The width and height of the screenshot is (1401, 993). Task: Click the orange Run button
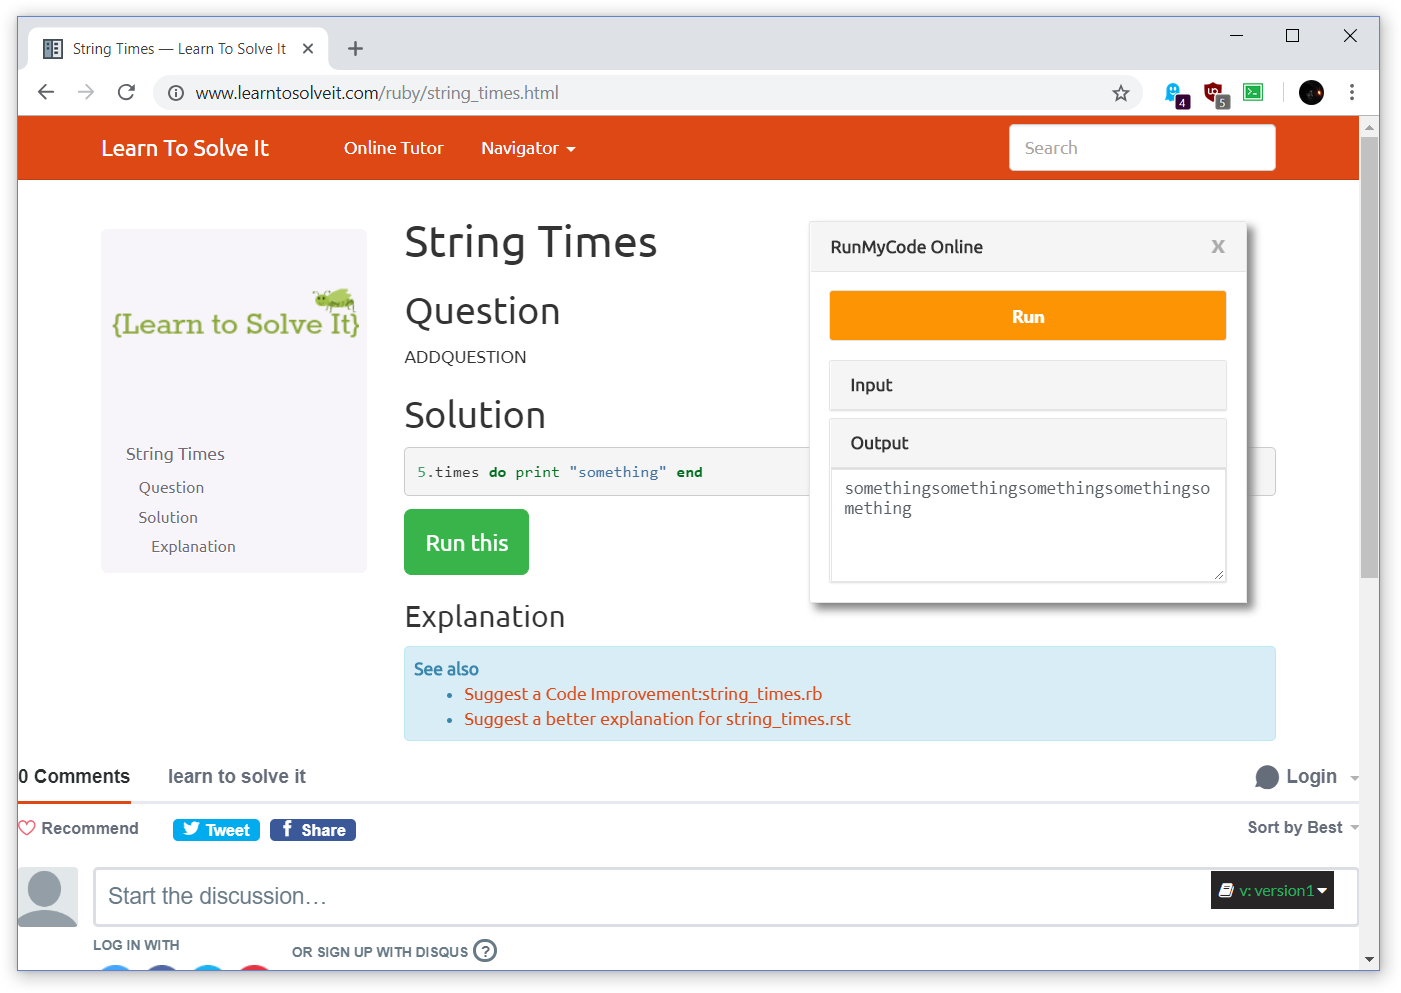point(1028,316)
